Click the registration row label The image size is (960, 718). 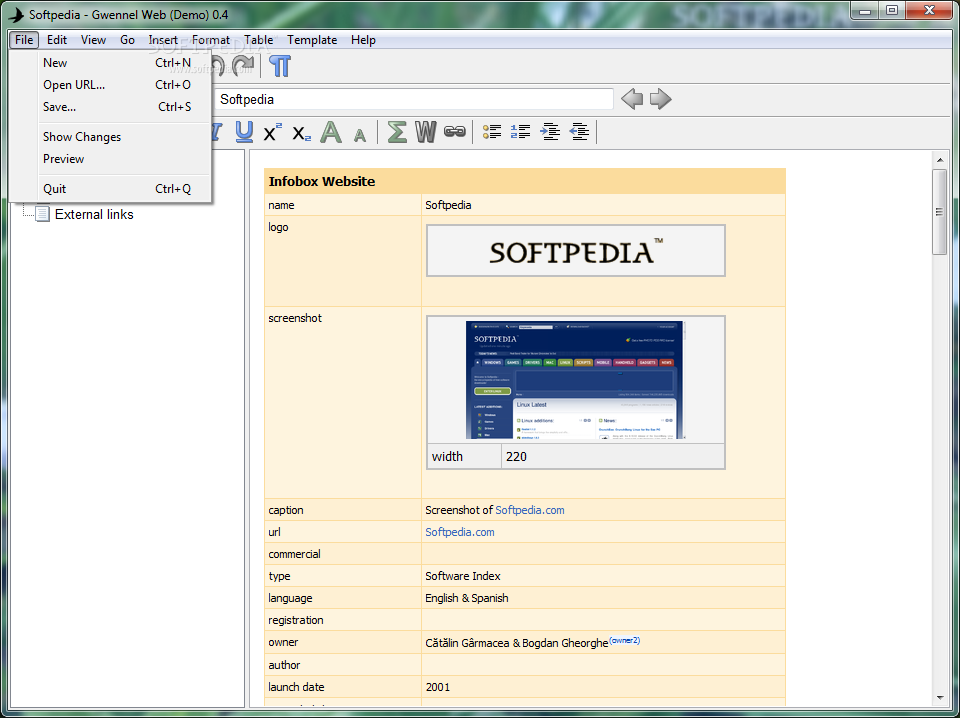[296, 620]
